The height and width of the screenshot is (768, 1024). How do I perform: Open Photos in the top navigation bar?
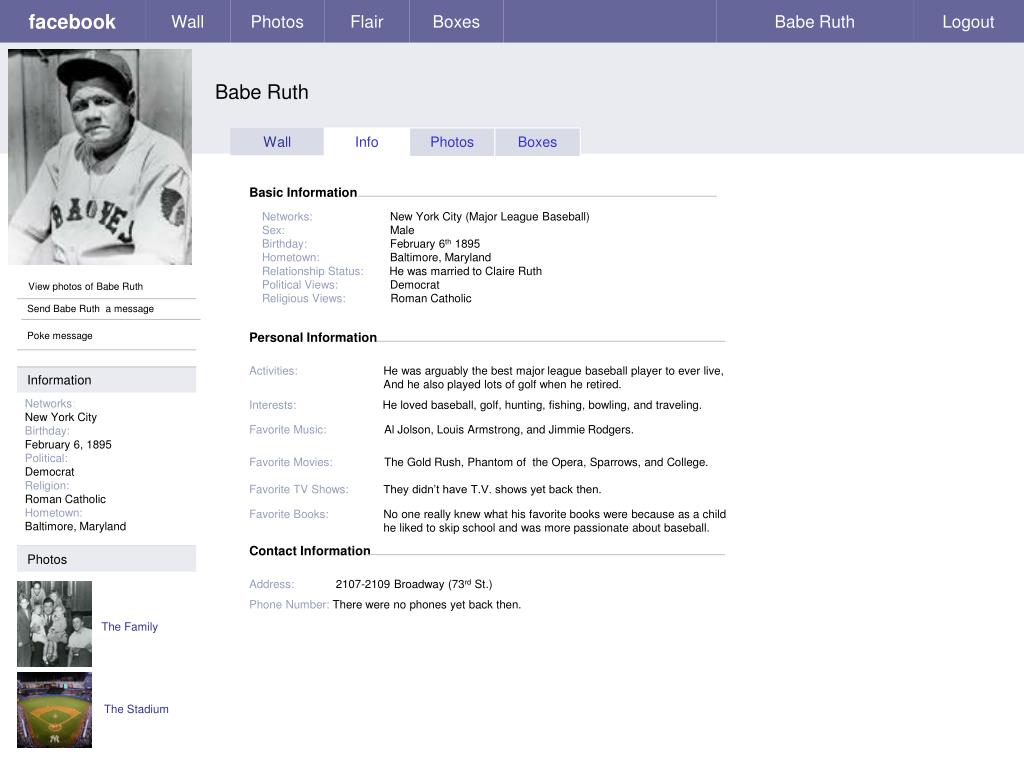click(277, 22)
